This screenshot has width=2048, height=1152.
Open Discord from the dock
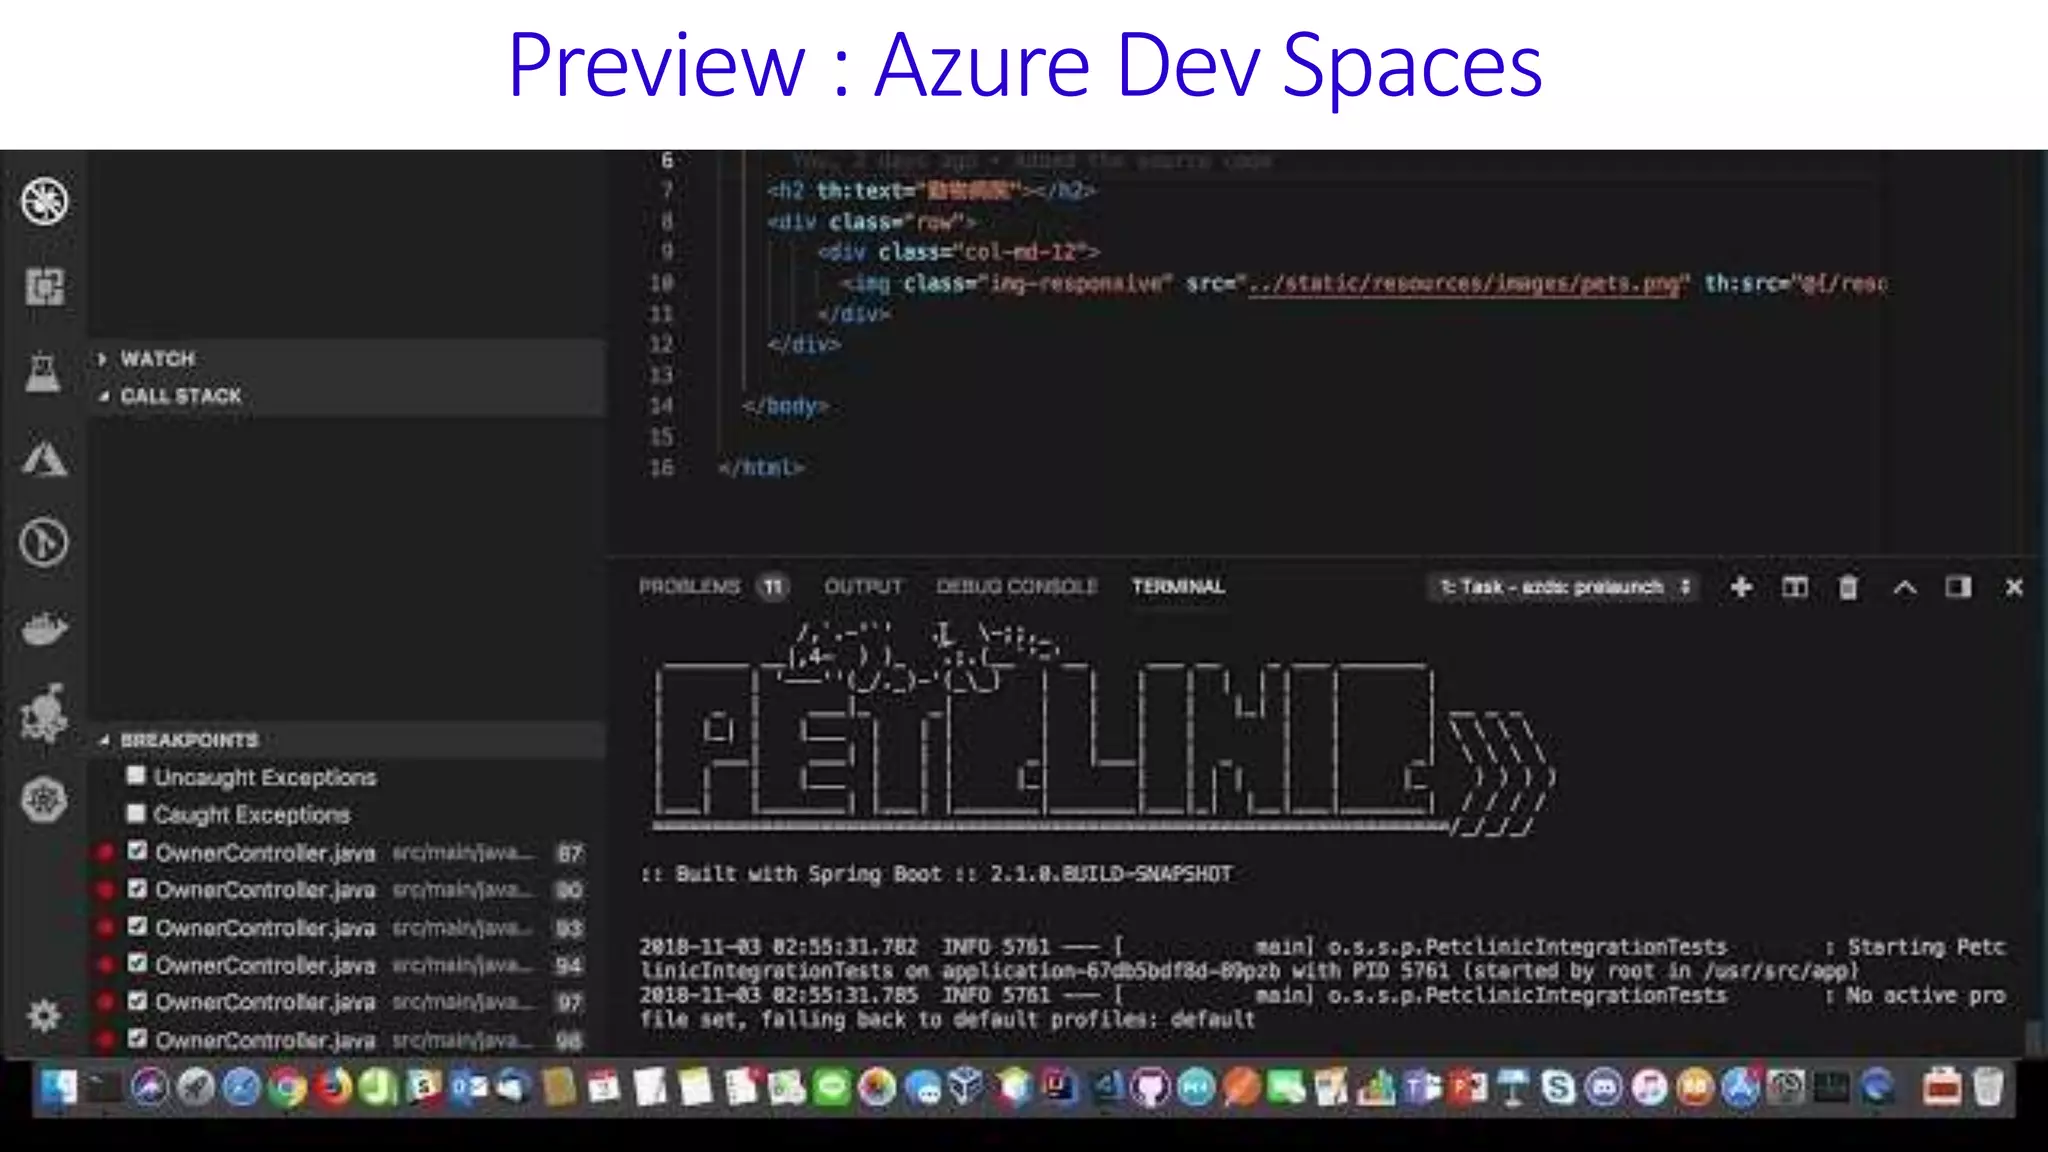pyautogui.click(x=1604, y=1088)
